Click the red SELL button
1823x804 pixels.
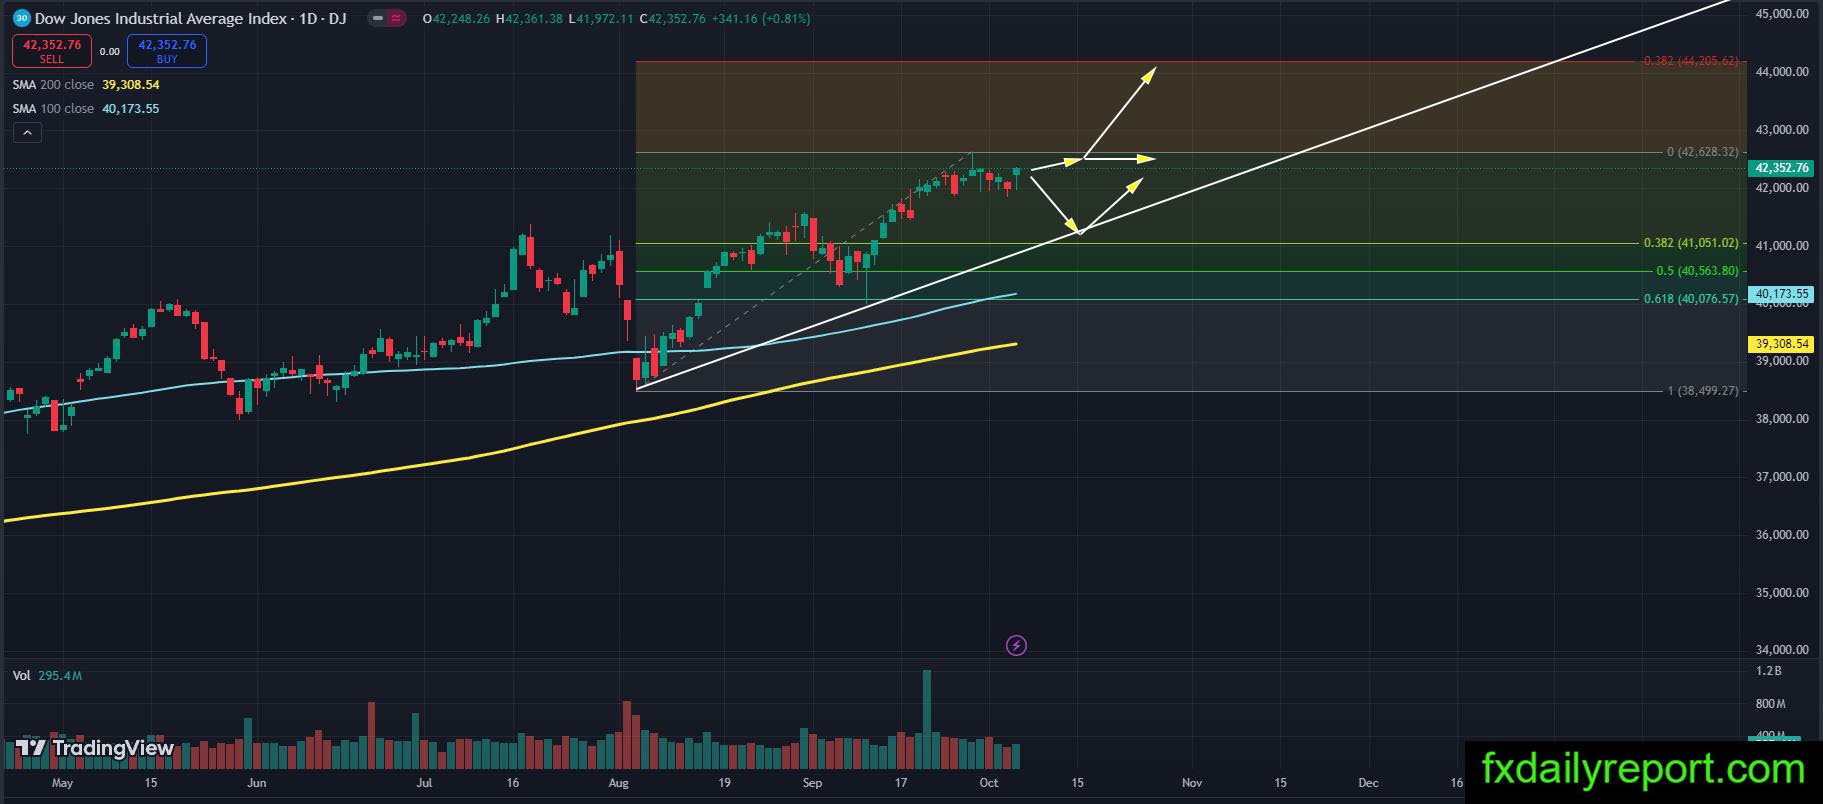[x=52, y=51]
